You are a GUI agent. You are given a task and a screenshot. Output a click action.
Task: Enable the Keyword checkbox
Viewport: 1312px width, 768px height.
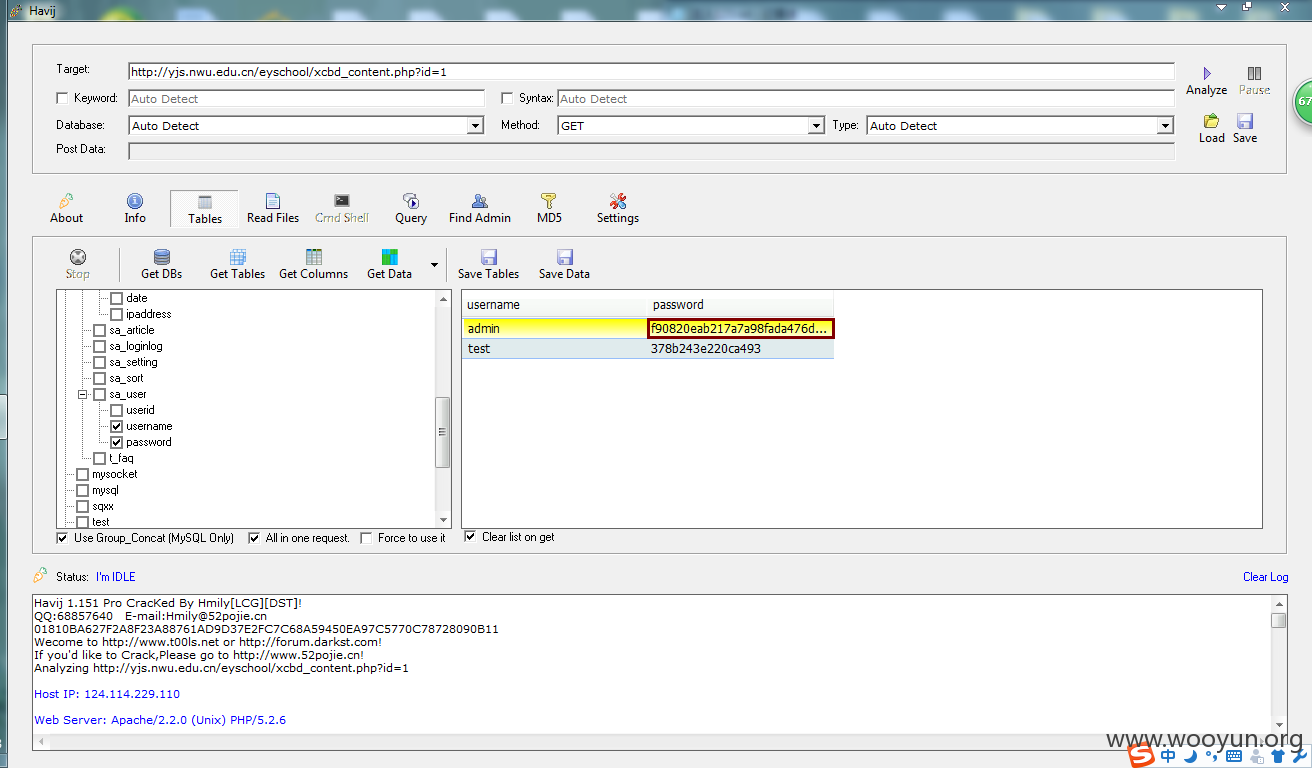pyautogui.click(x=63, y=98)
